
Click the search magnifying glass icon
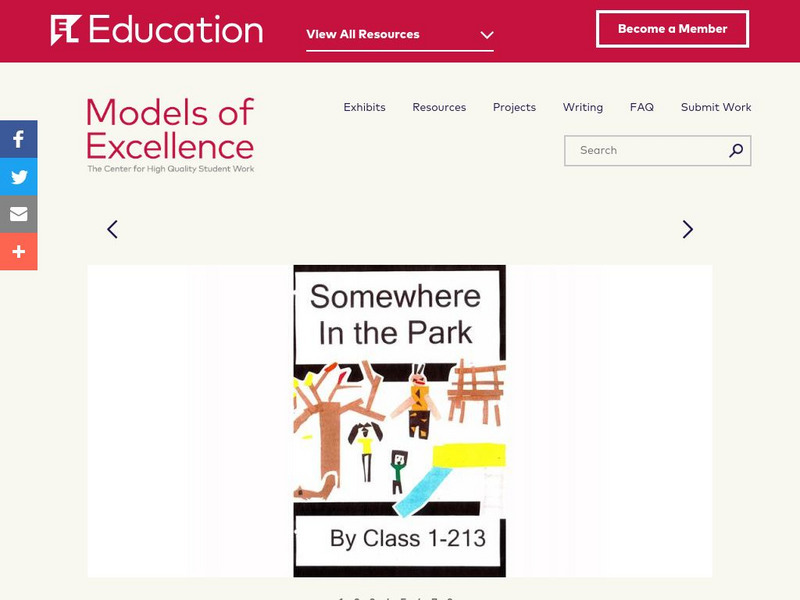(736, 151)
